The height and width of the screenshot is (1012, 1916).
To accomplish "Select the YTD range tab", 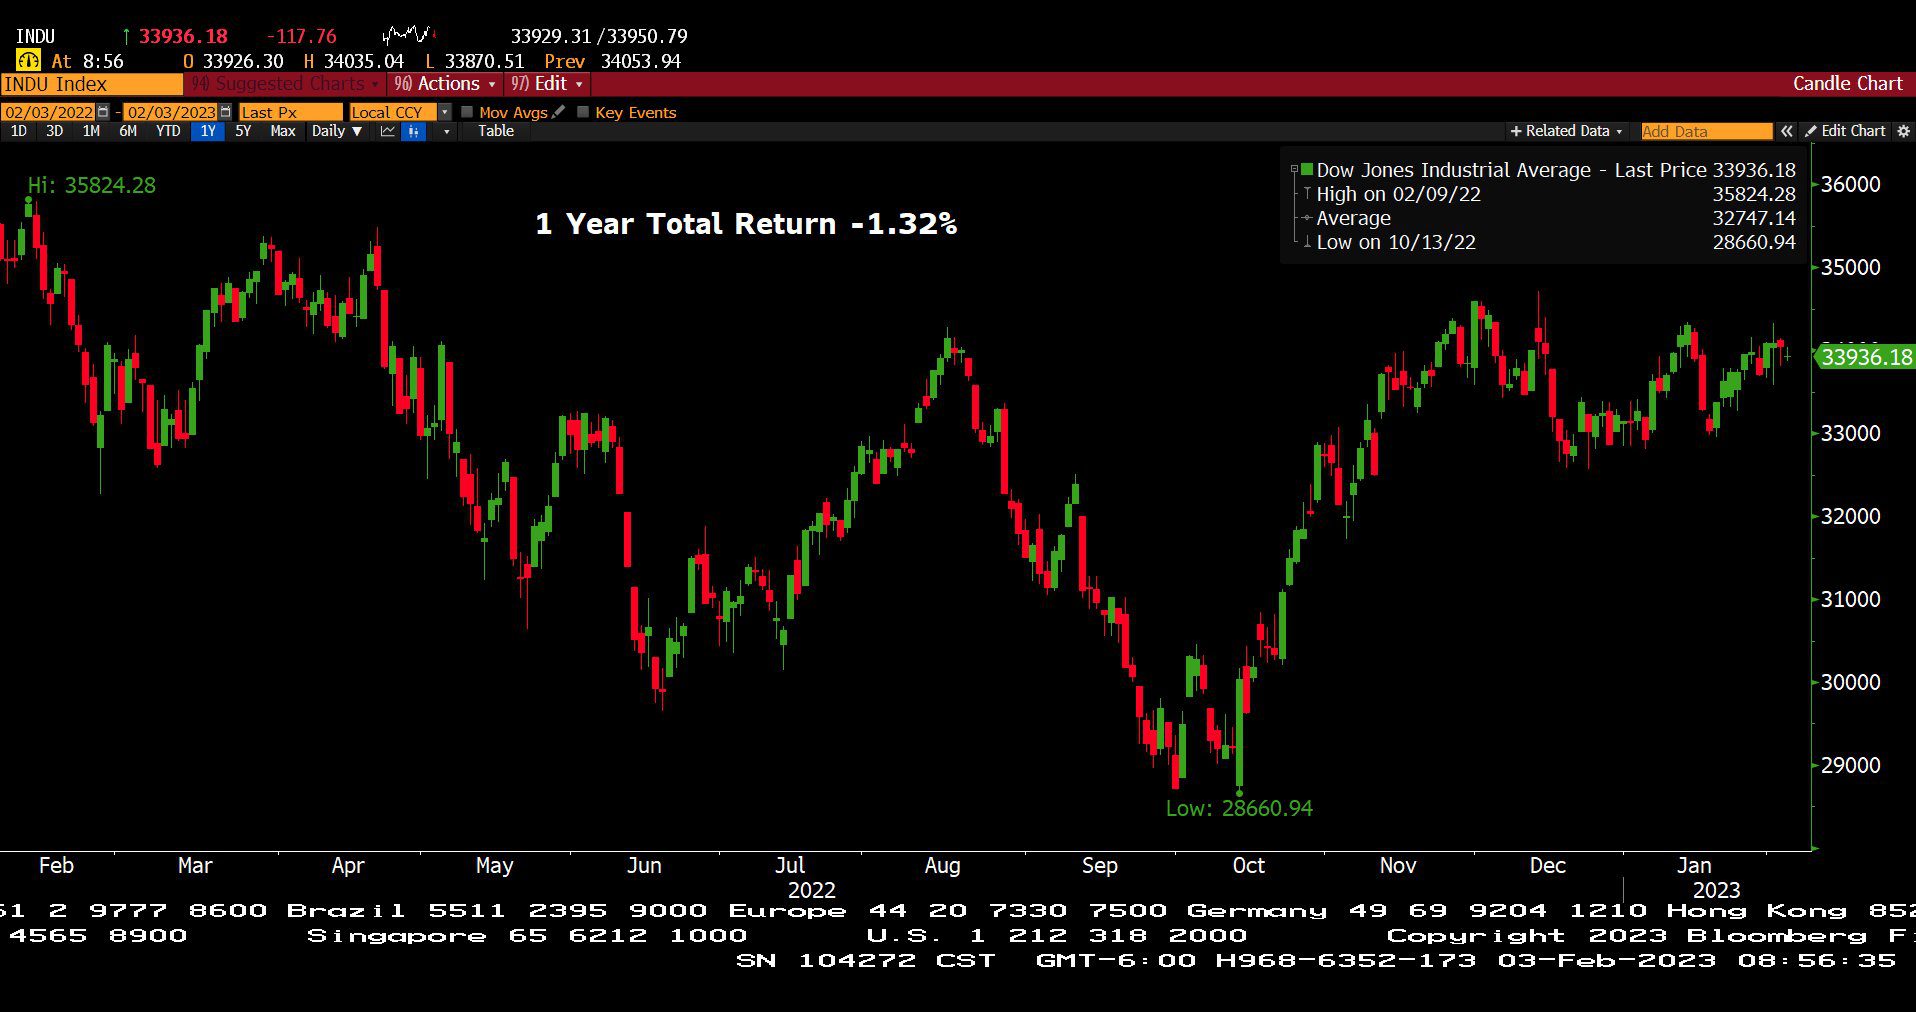I will [x=168, y=131].
